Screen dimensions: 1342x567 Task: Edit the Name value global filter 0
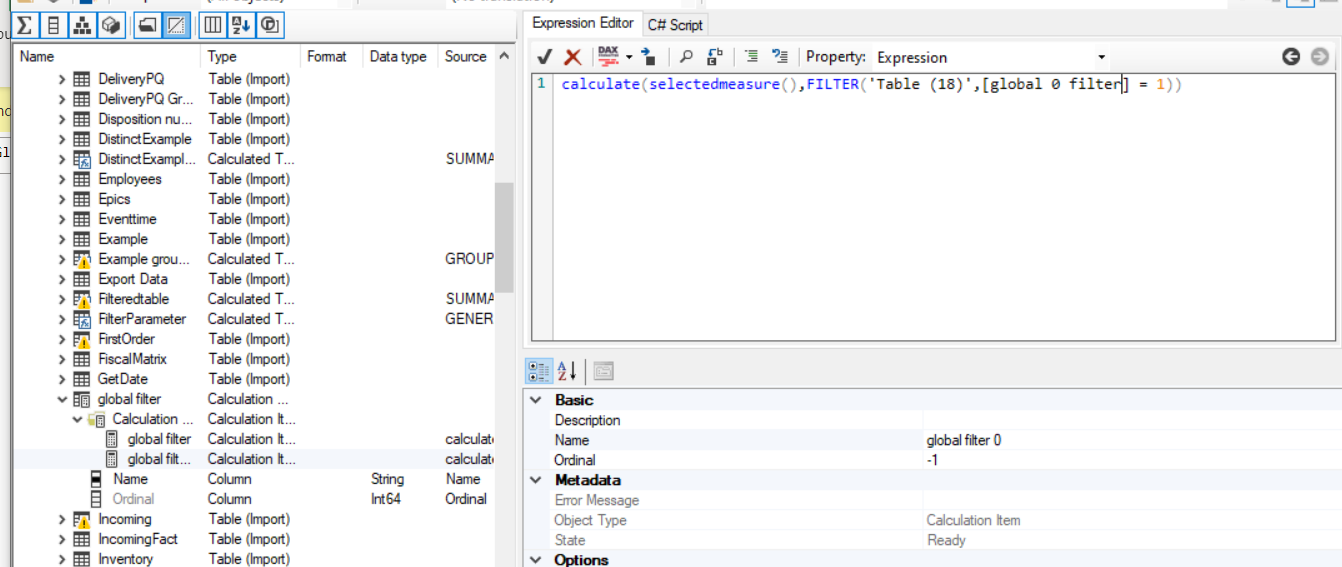point(1132,440)
